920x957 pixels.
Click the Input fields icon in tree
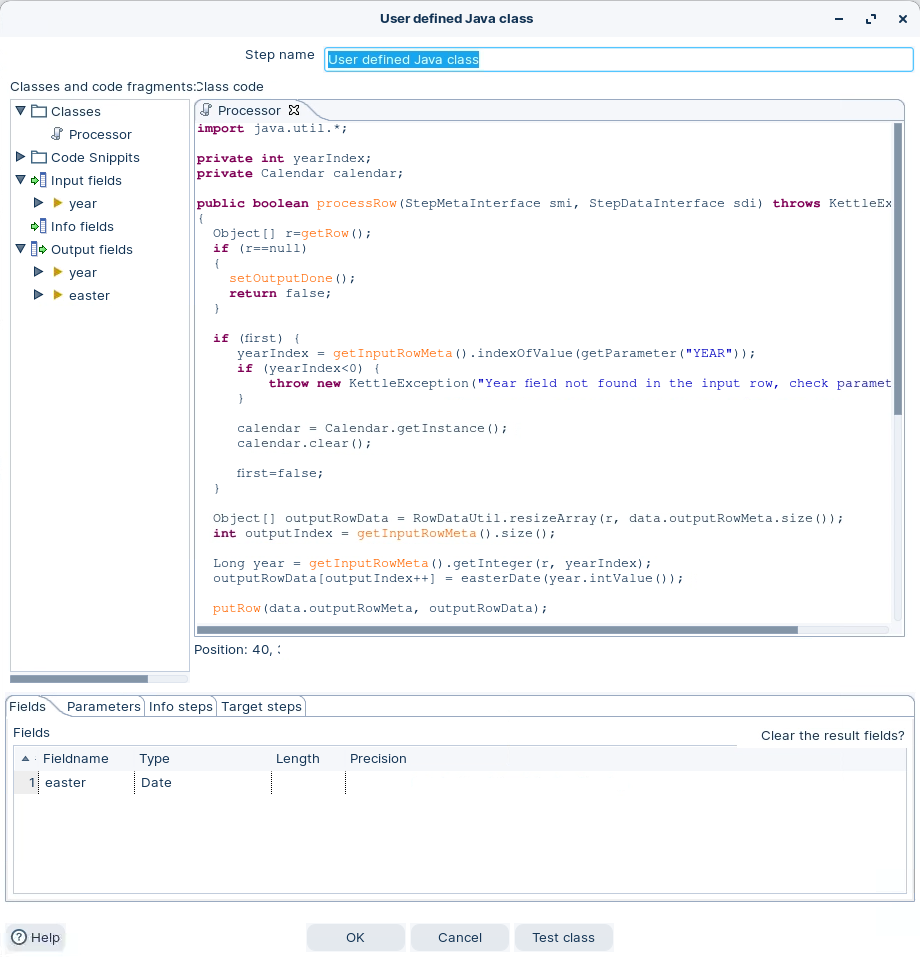coord(39,181)
